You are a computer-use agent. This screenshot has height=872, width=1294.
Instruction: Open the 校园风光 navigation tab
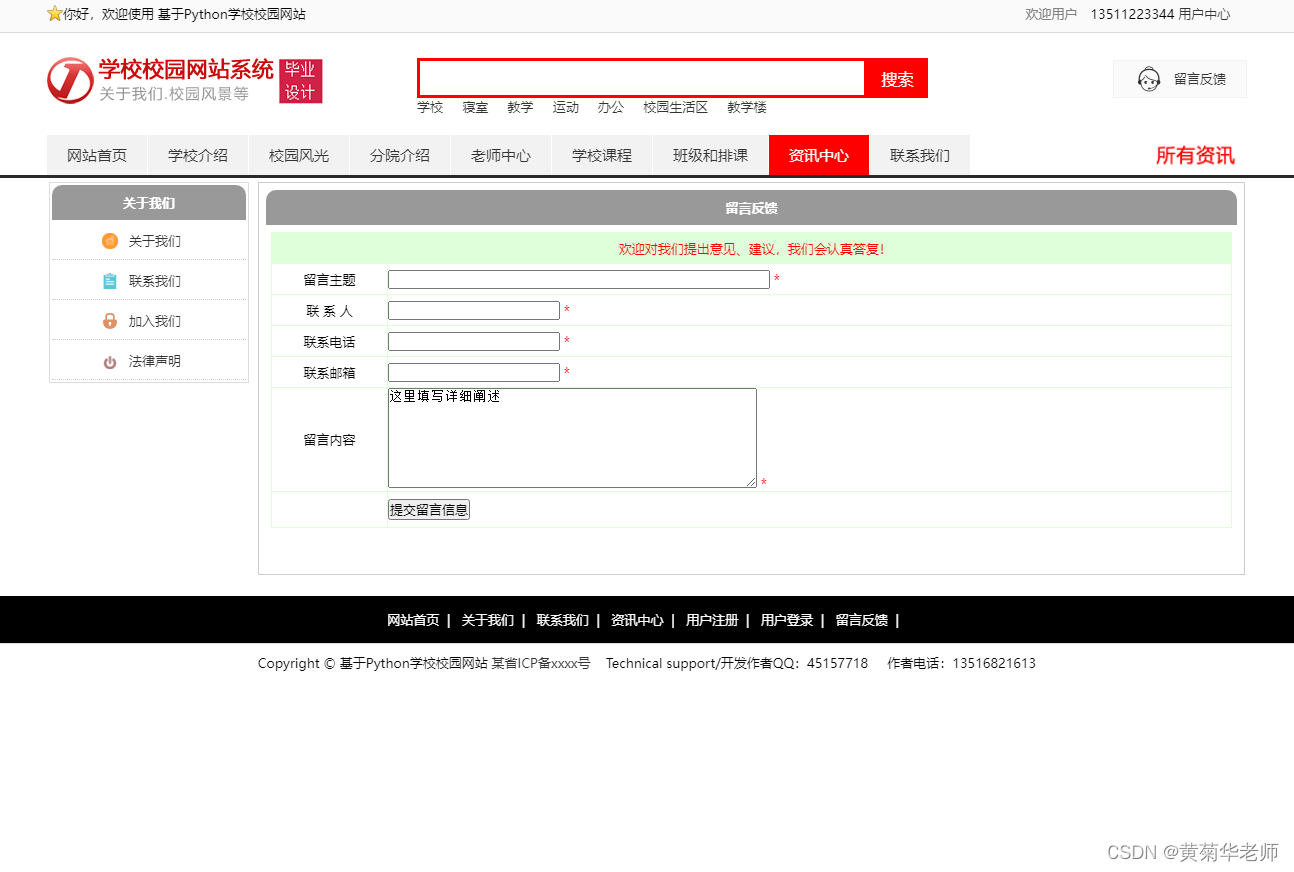[299, 155]
